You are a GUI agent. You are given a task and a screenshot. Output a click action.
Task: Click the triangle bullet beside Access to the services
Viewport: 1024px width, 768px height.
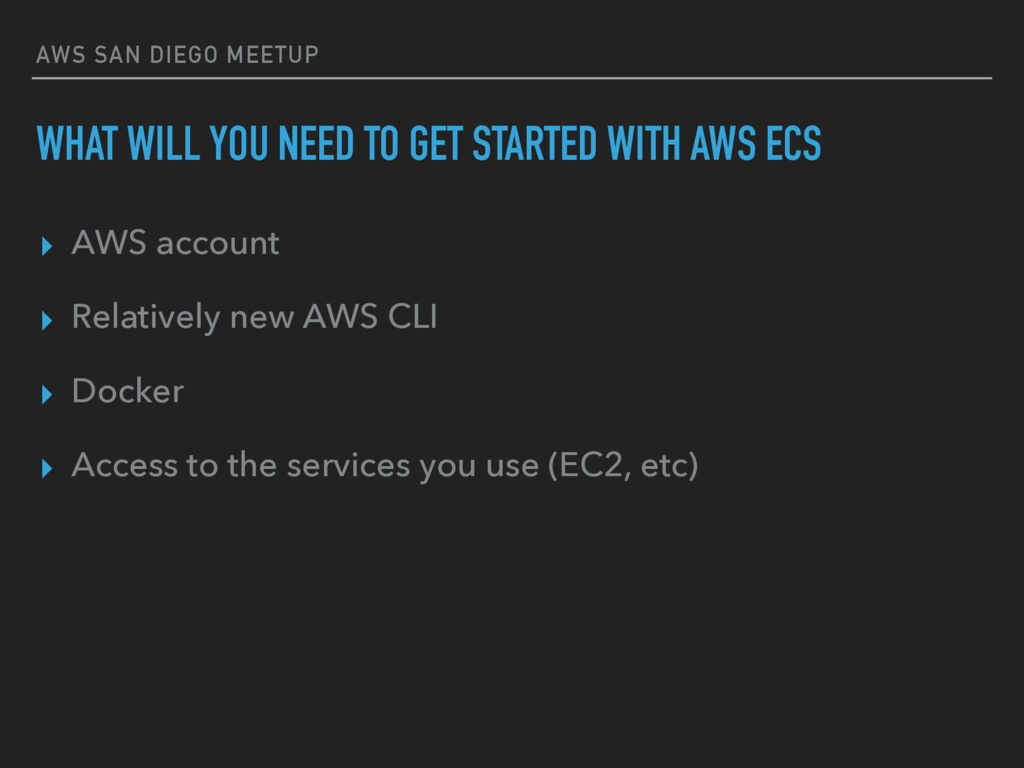tap(46, 468)
